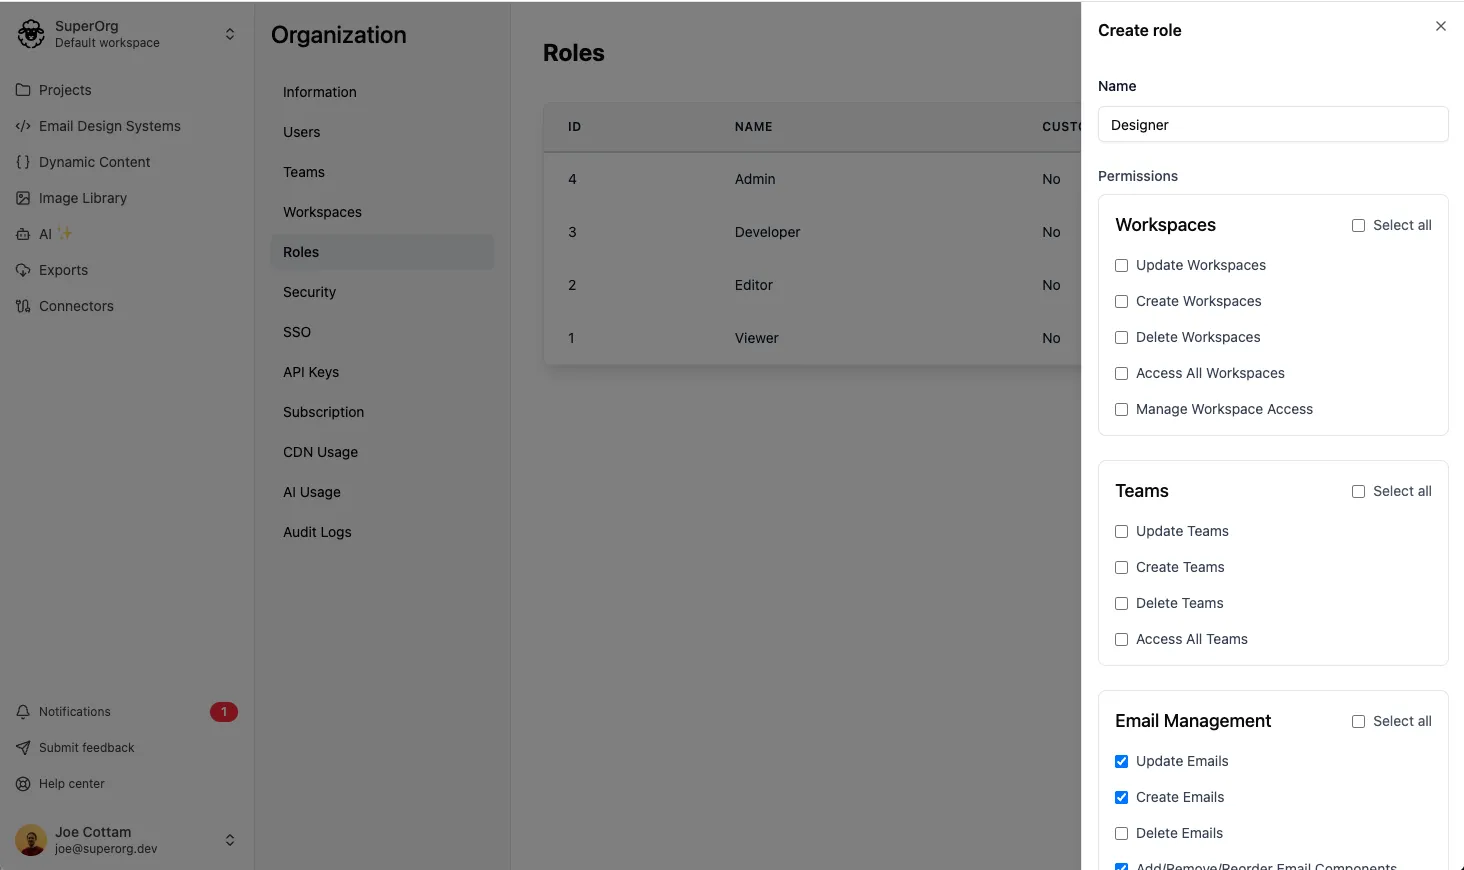Click the AI robot icon in sidebar
1464x870 pixels.
23,234
